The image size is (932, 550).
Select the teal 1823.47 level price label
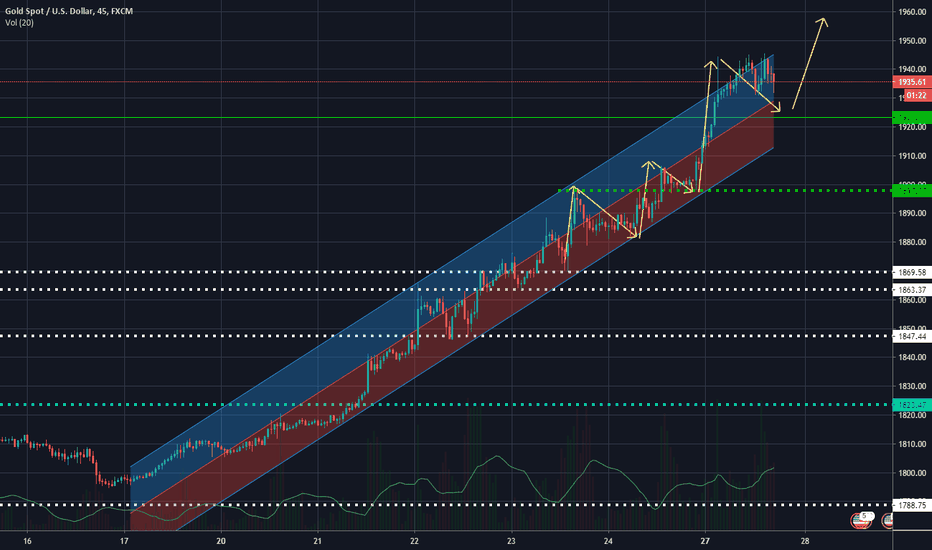pos(912,405)
